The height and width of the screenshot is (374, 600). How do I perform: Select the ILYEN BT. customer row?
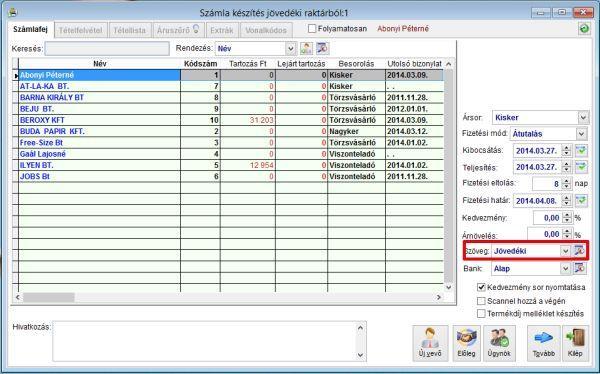click(x=231, y=165)
